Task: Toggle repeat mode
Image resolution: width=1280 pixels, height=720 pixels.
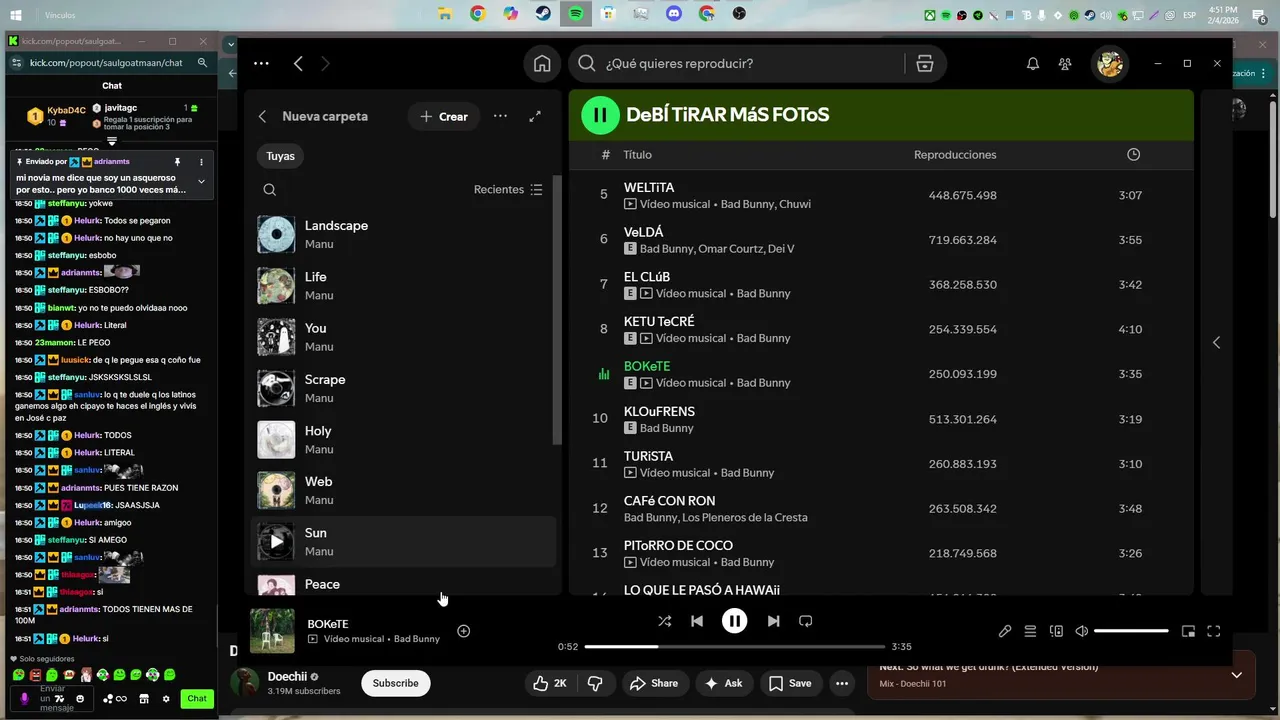Action: [x=805, y=621]
